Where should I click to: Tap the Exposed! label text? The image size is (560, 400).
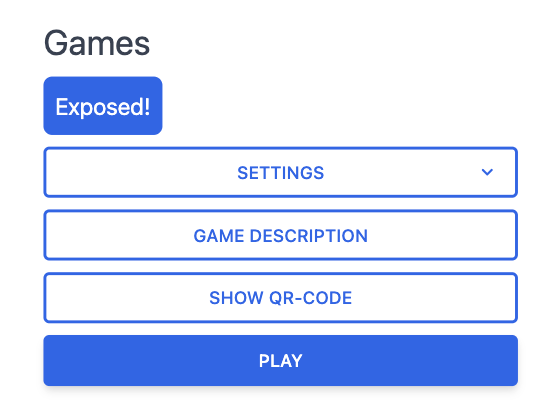point(103,107)
